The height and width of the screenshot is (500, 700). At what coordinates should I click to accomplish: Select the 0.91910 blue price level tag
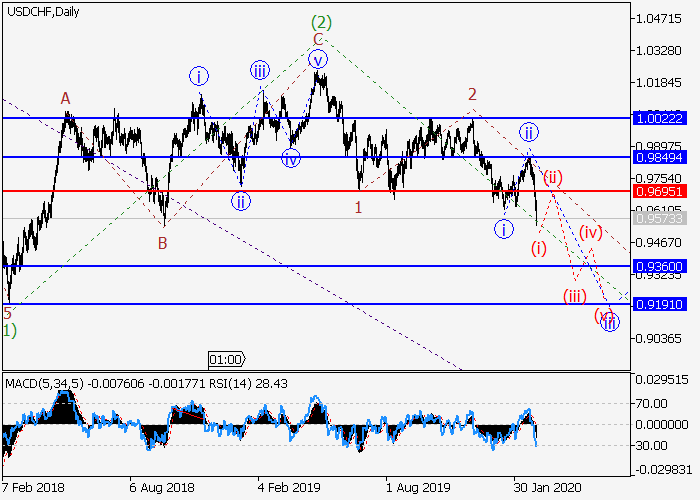pos(658,304)
